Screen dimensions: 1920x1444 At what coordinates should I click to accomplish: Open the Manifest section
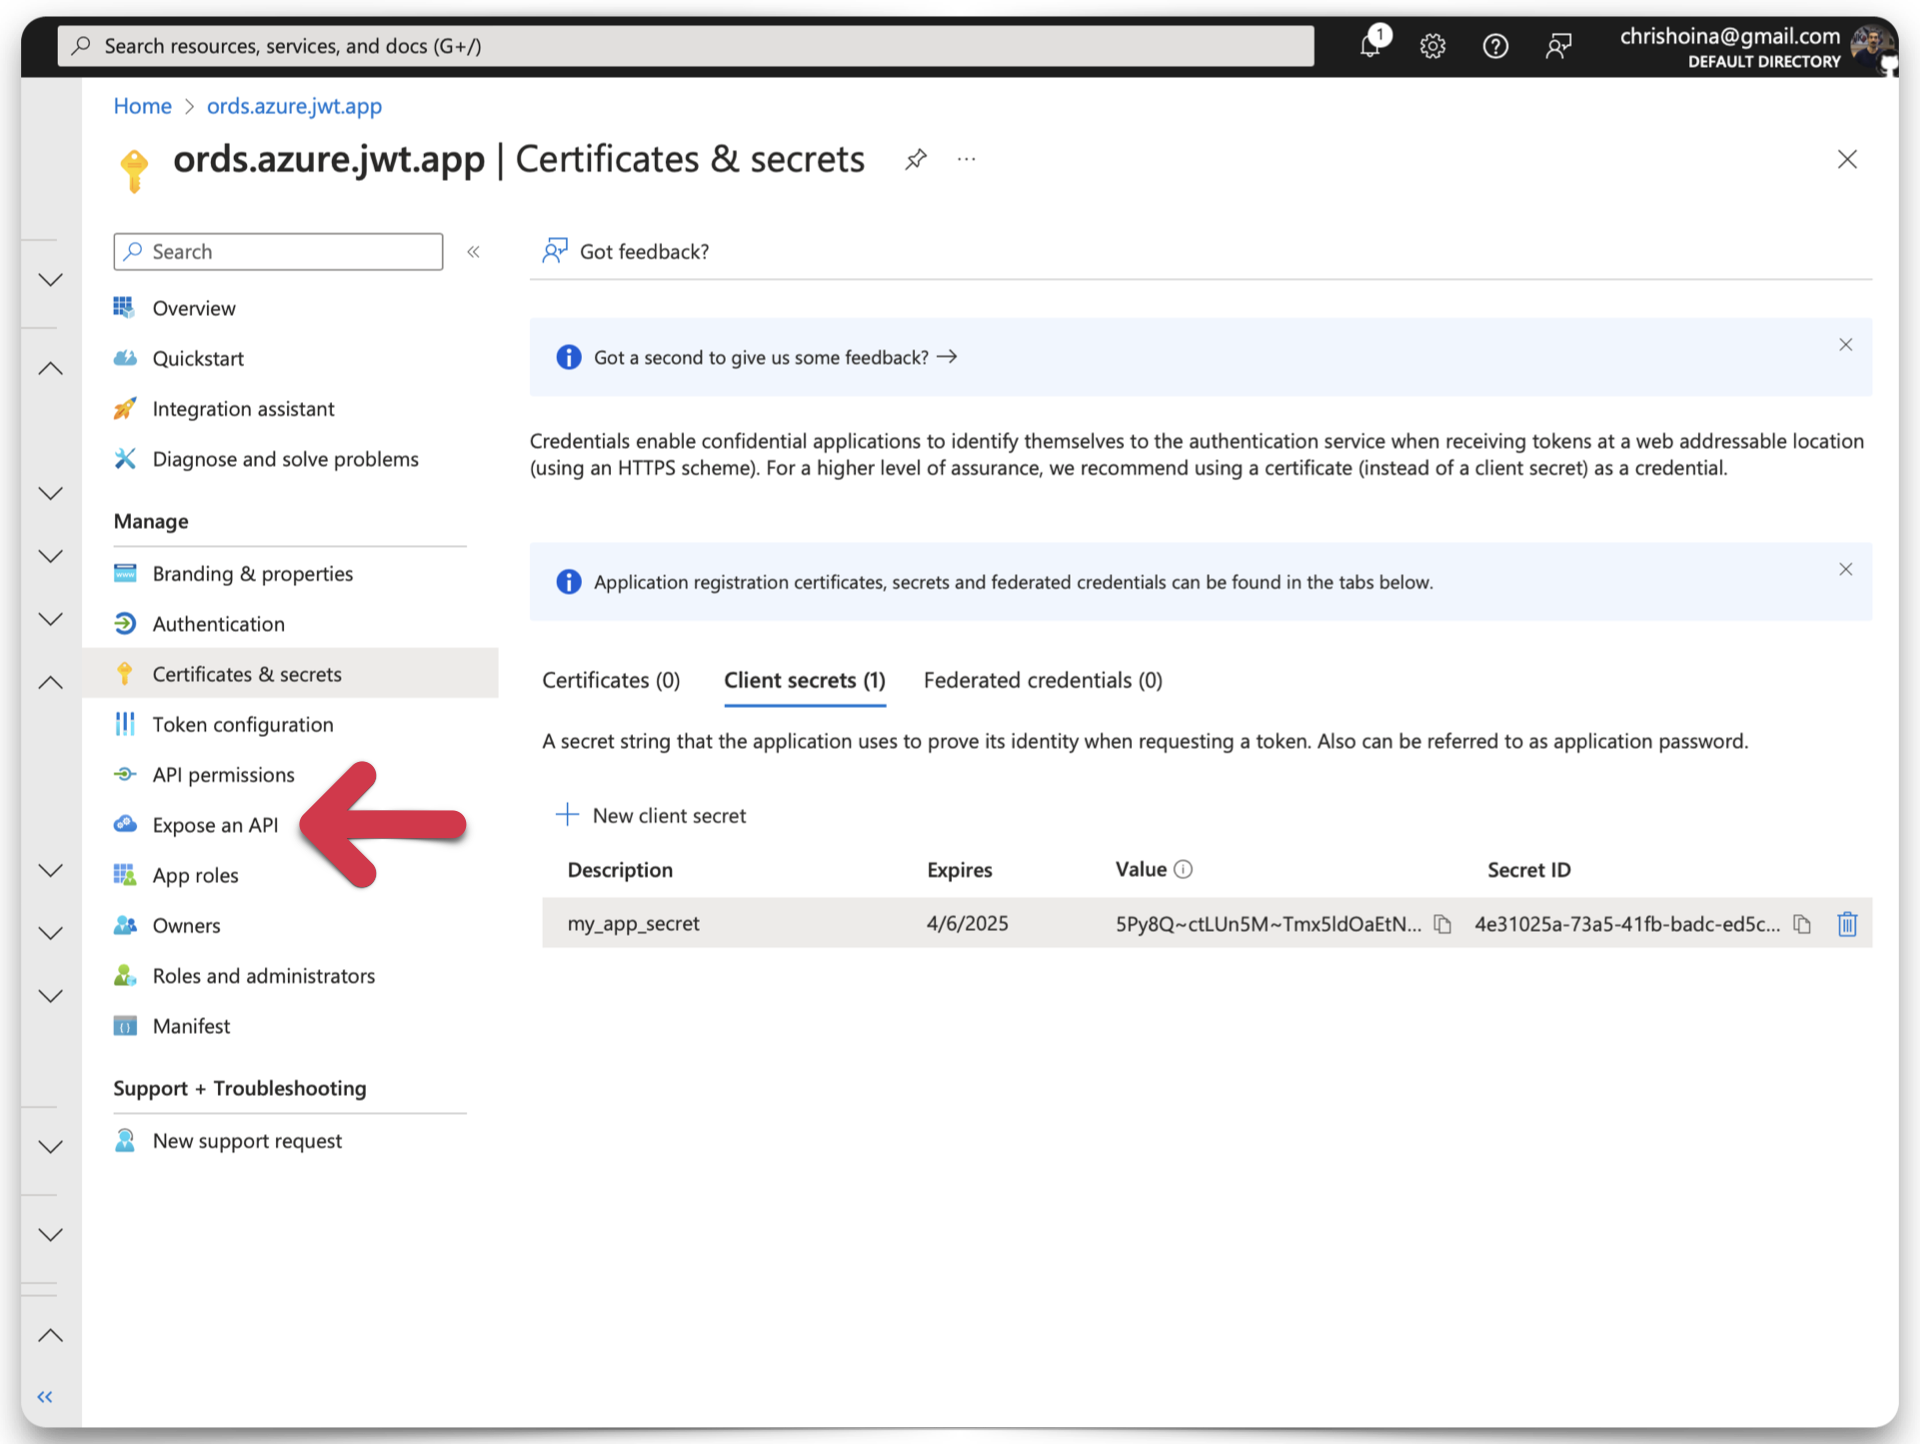pyautogui.click(x=191, y=1026)
